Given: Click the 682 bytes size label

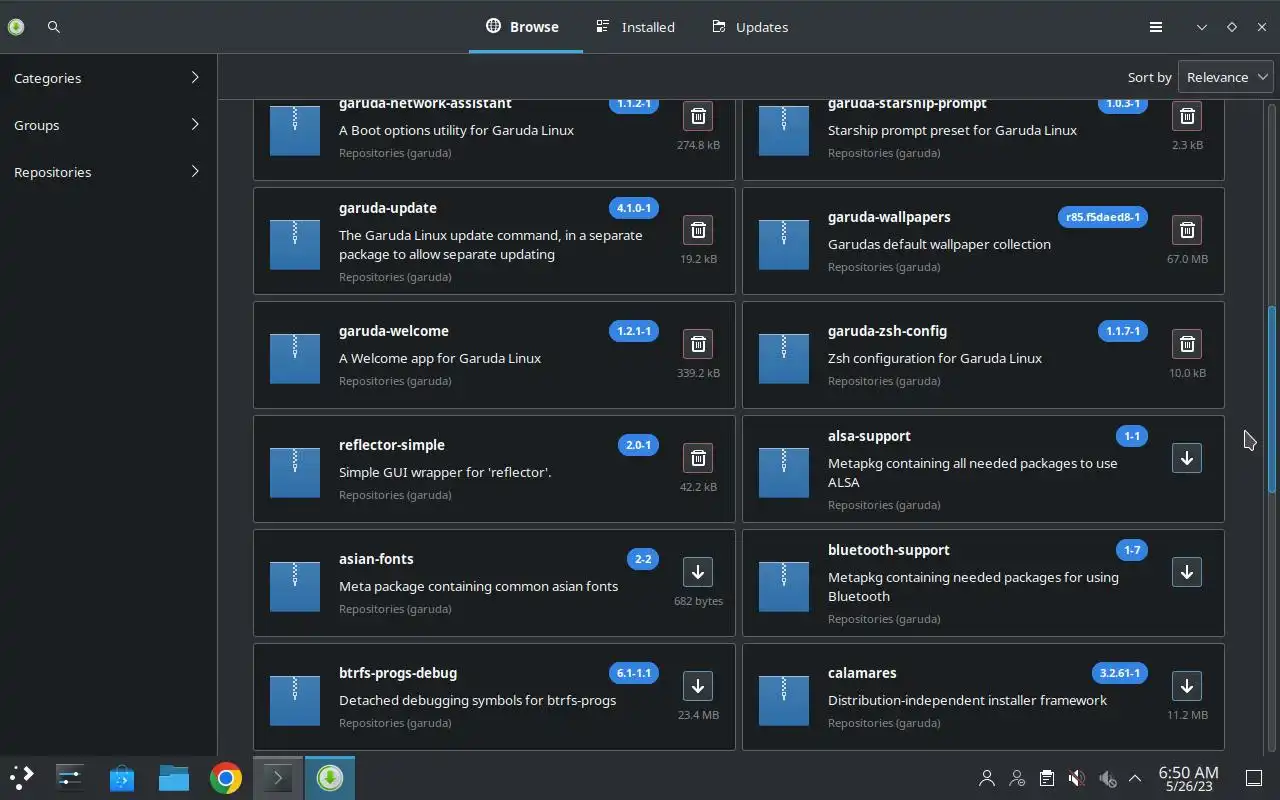Looking at the screenshot, I should tap(698, 601).
